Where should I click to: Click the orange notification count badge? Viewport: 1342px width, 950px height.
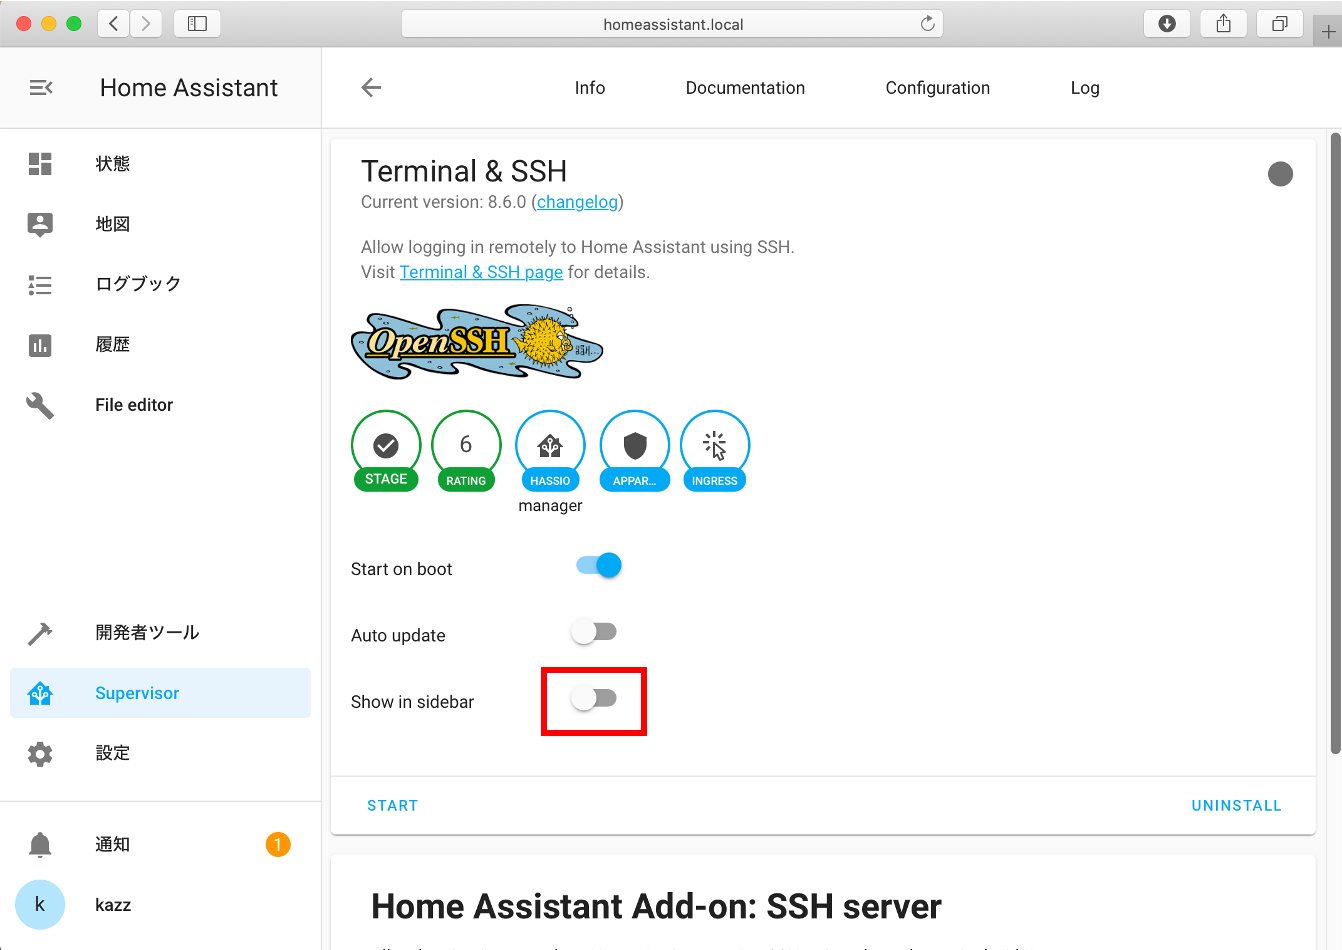pos(278,845)
